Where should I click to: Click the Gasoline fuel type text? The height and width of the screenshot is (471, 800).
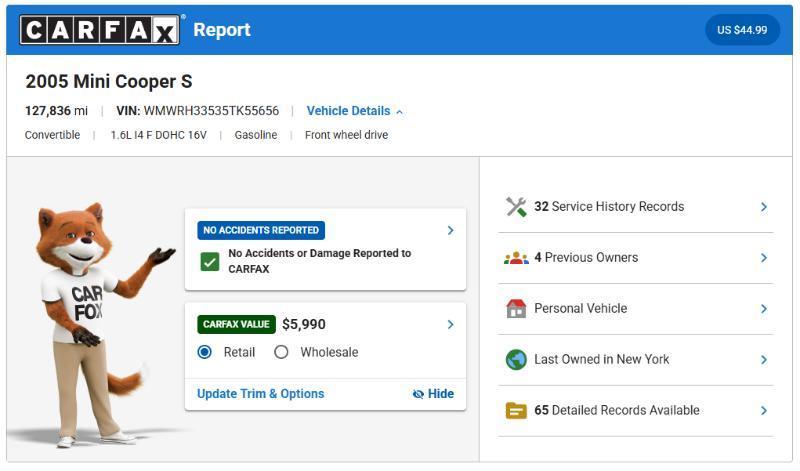click(x=256, y=135)
